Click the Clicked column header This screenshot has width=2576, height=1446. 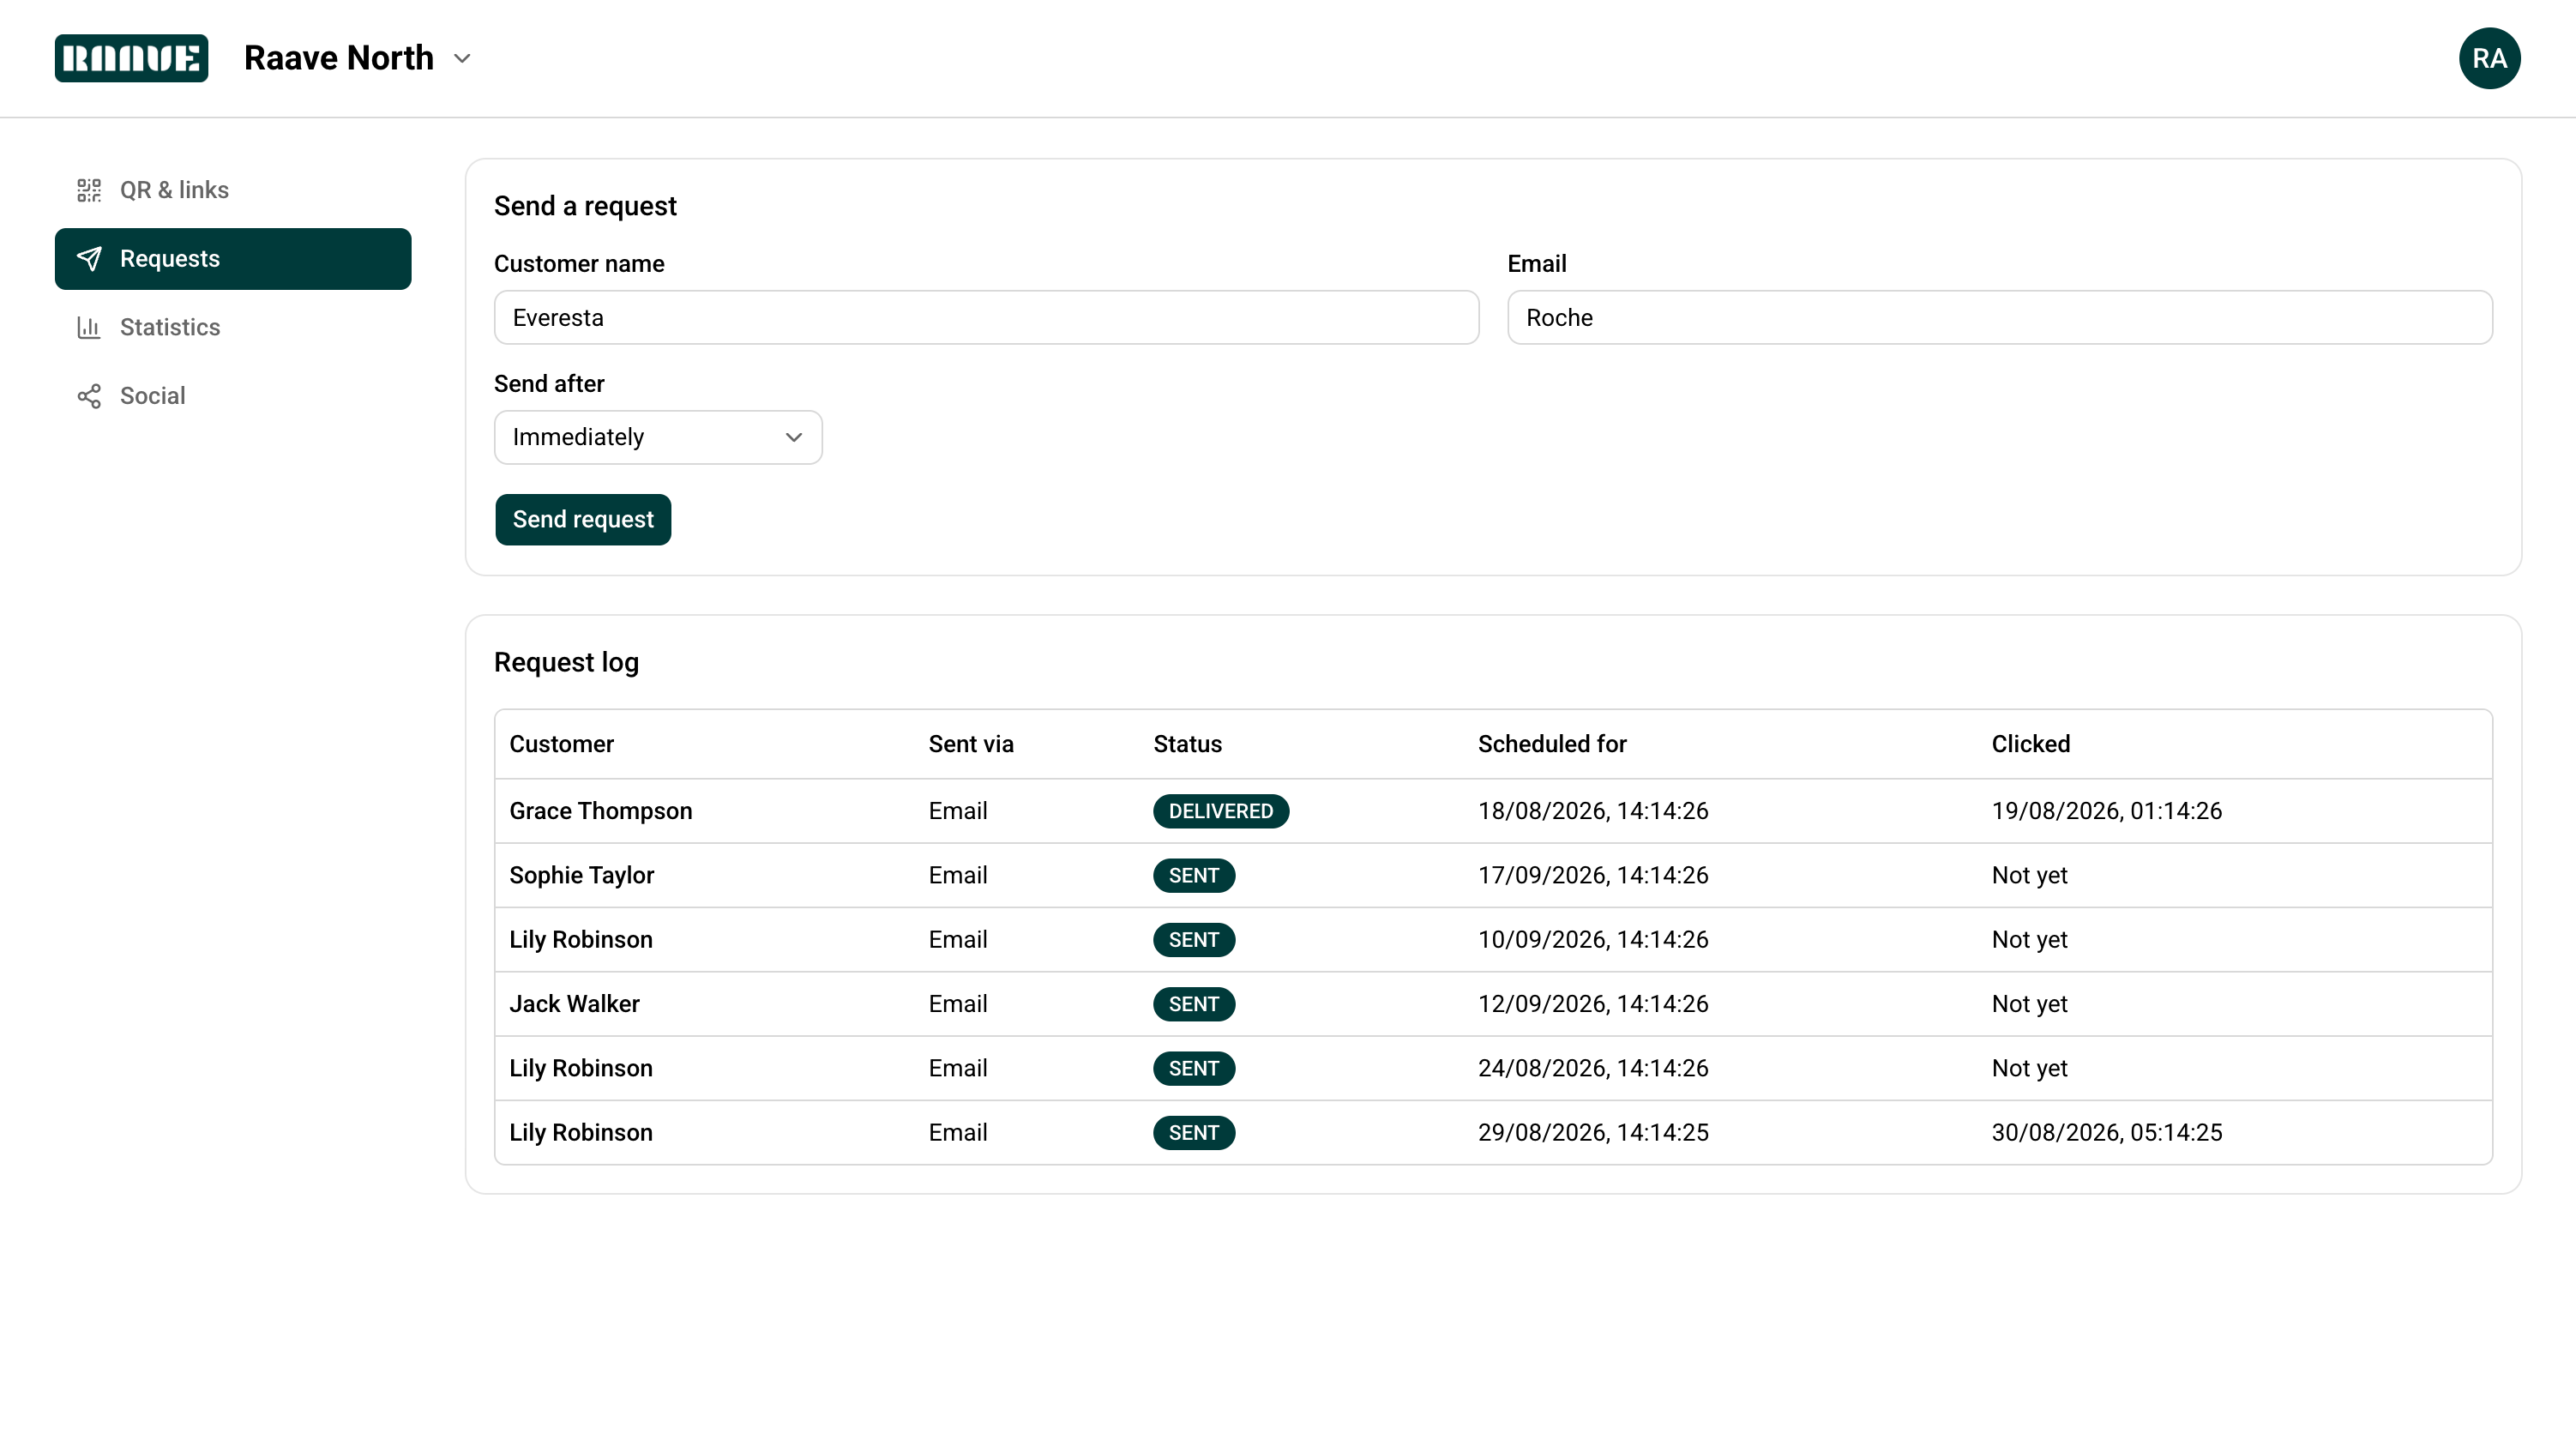2030,744
